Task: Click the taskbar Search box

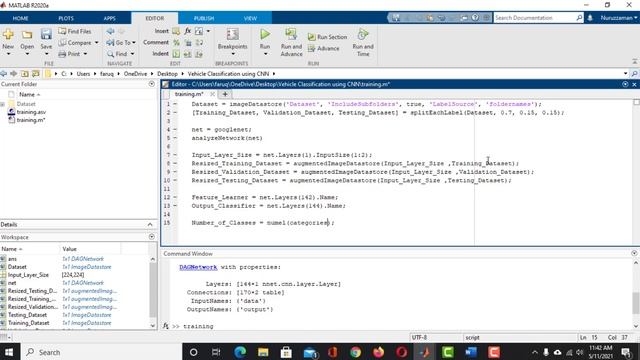Action: (101, 352)
